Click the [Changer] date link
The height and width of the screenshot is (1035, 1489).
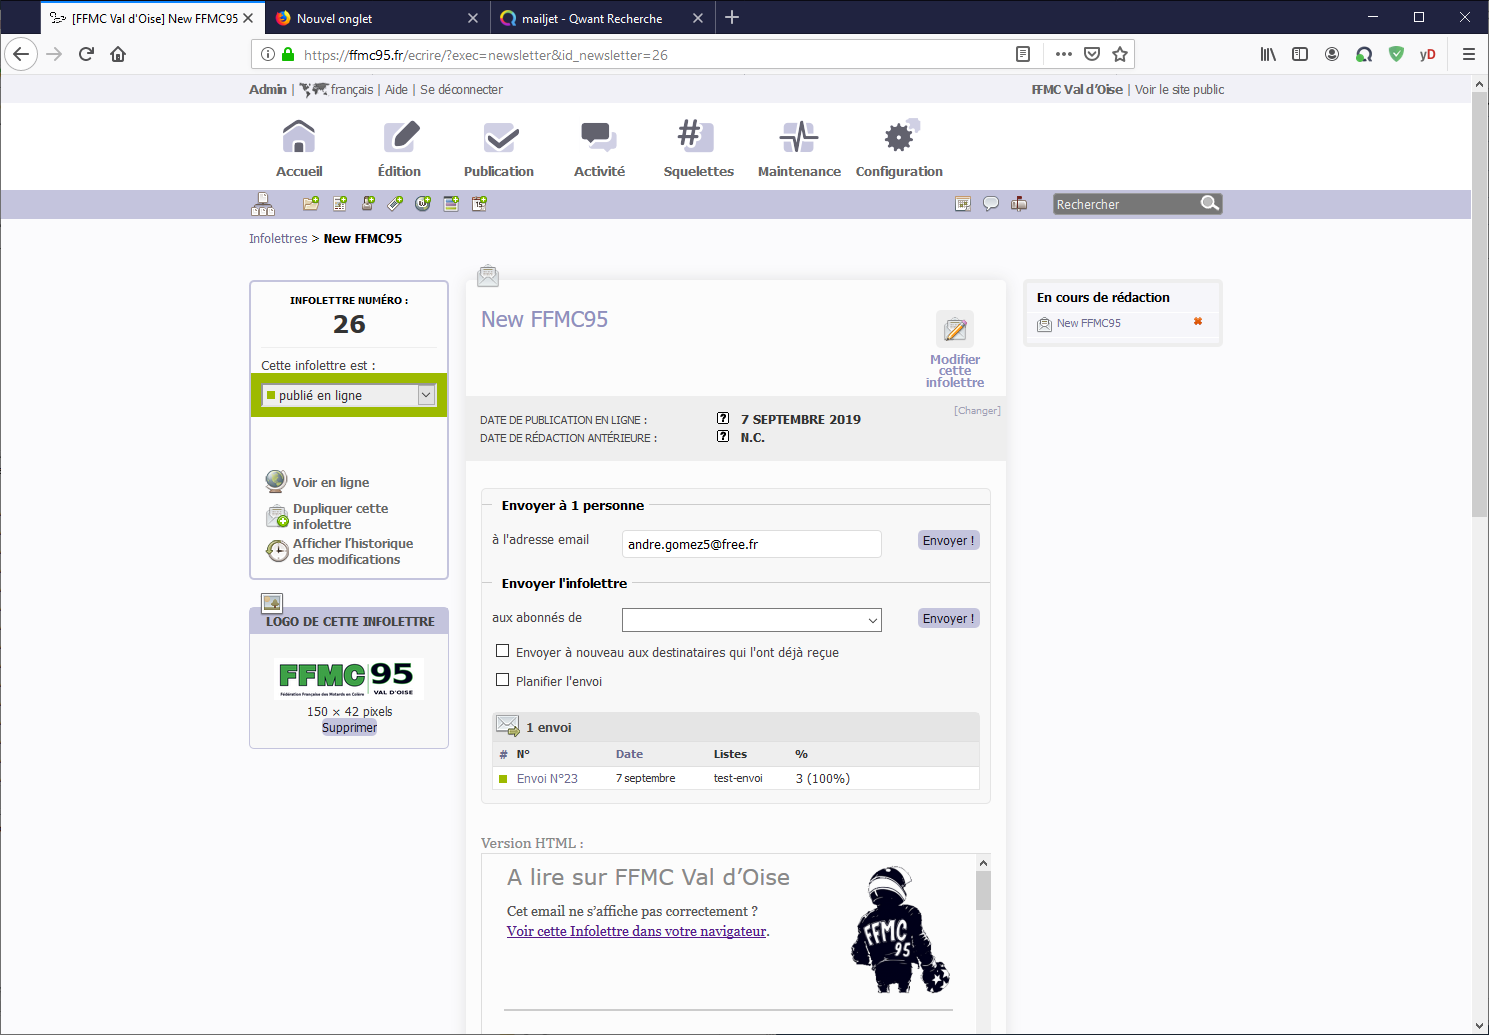(977, 410)
